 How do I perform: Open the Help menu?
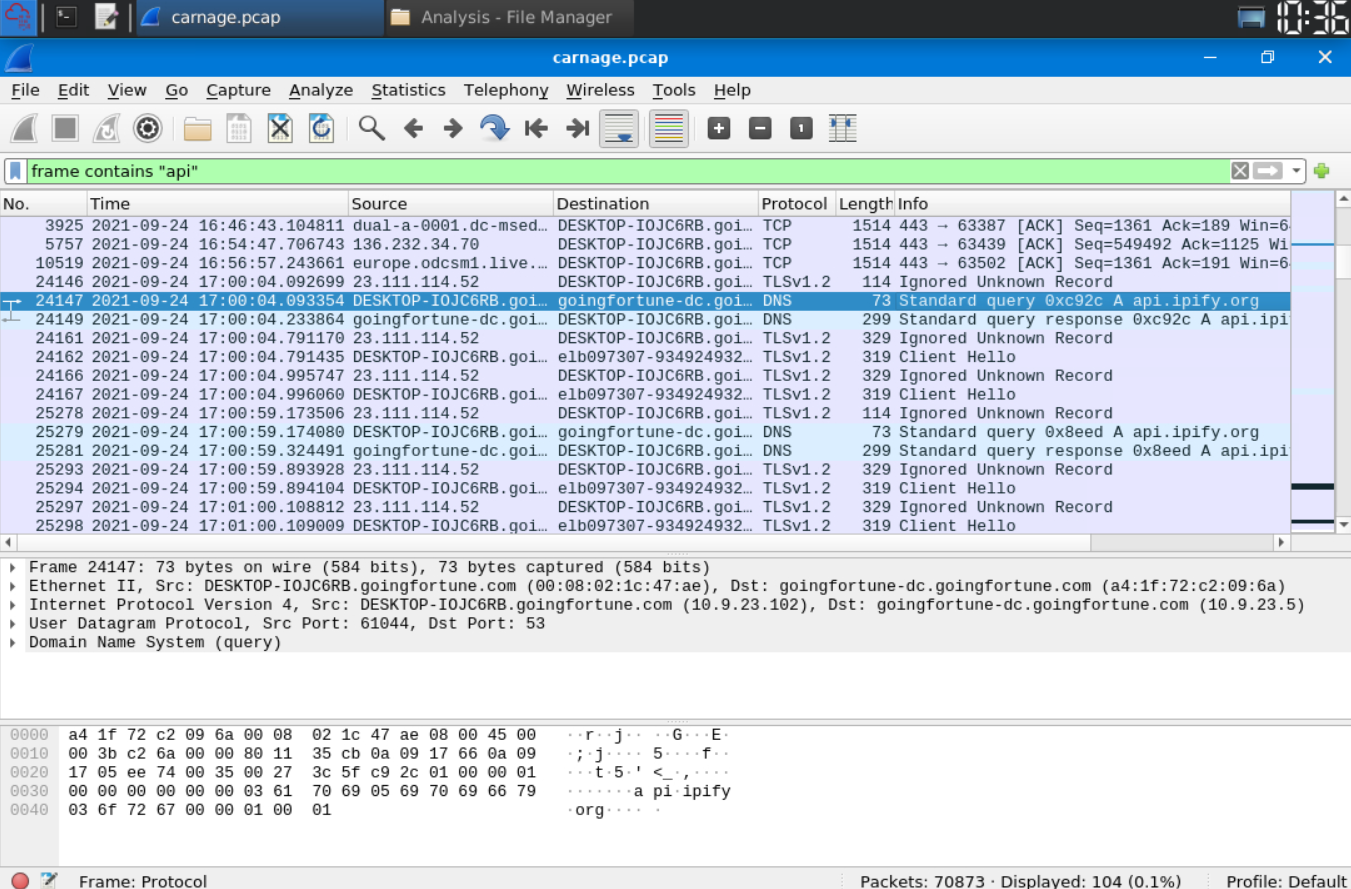tap(732, 90)
